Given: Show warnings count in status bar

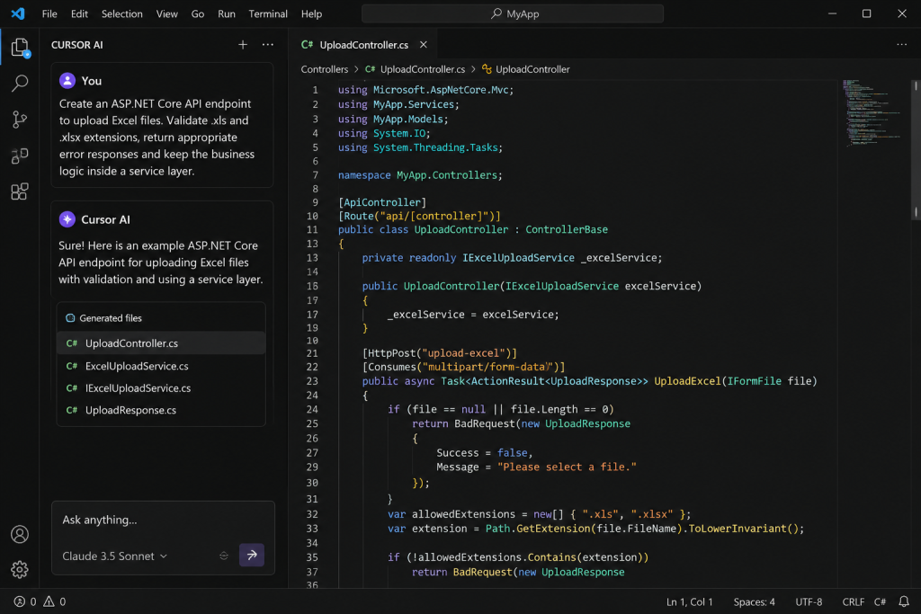Looking at the screenshot, I should pos(55,602).
